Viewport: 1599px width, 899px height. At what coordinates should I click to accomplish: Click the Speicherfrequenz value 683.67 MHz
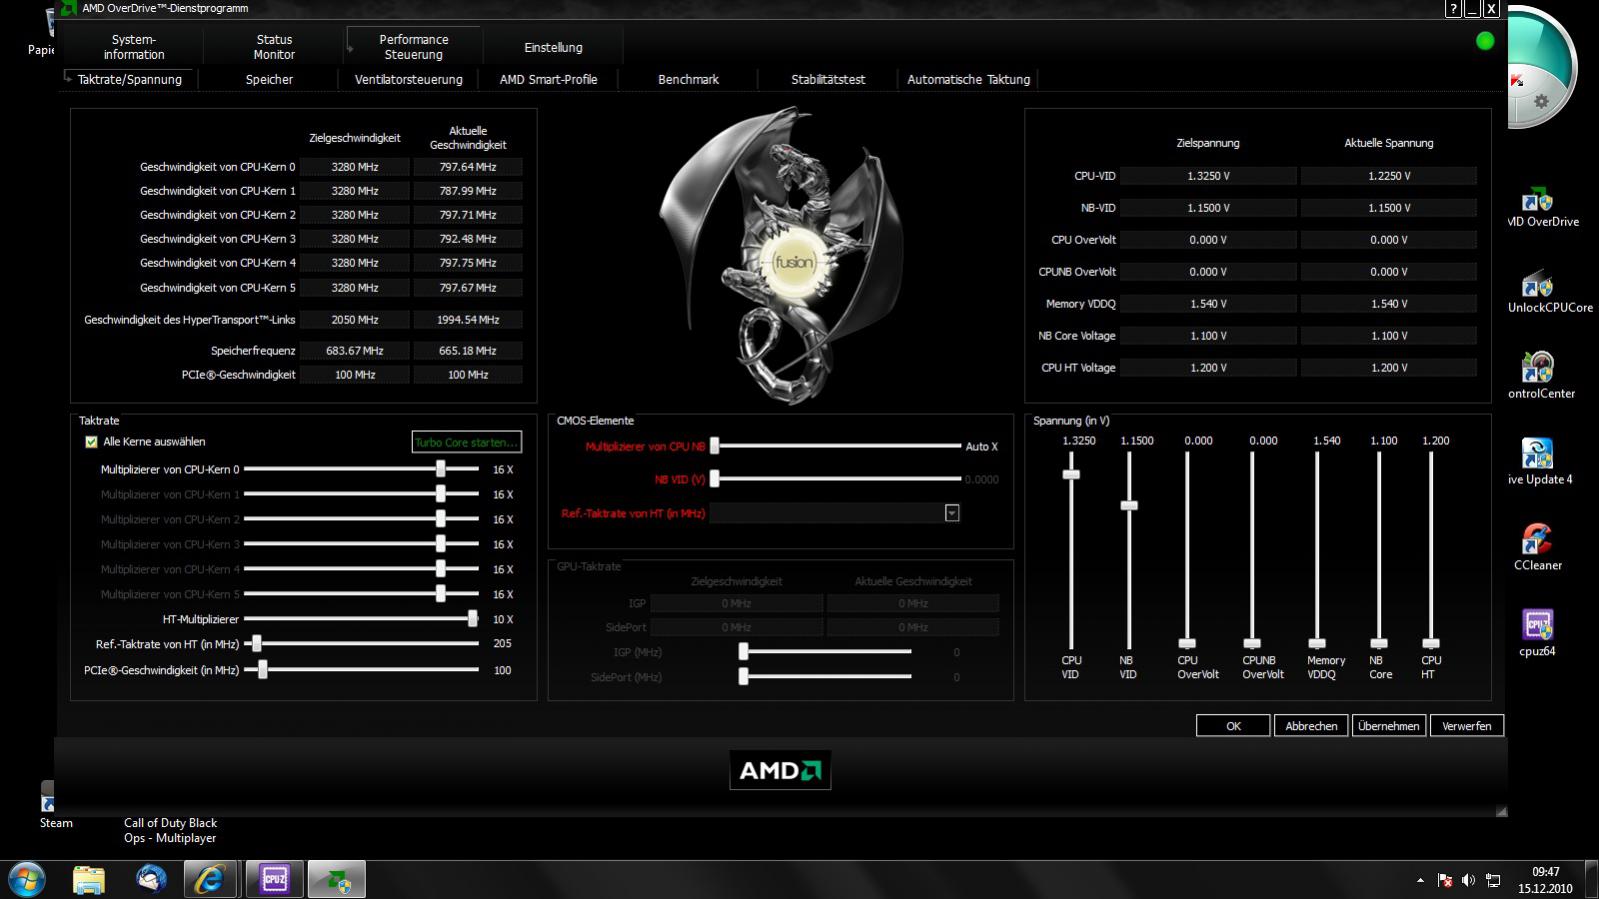pos(355,351)
